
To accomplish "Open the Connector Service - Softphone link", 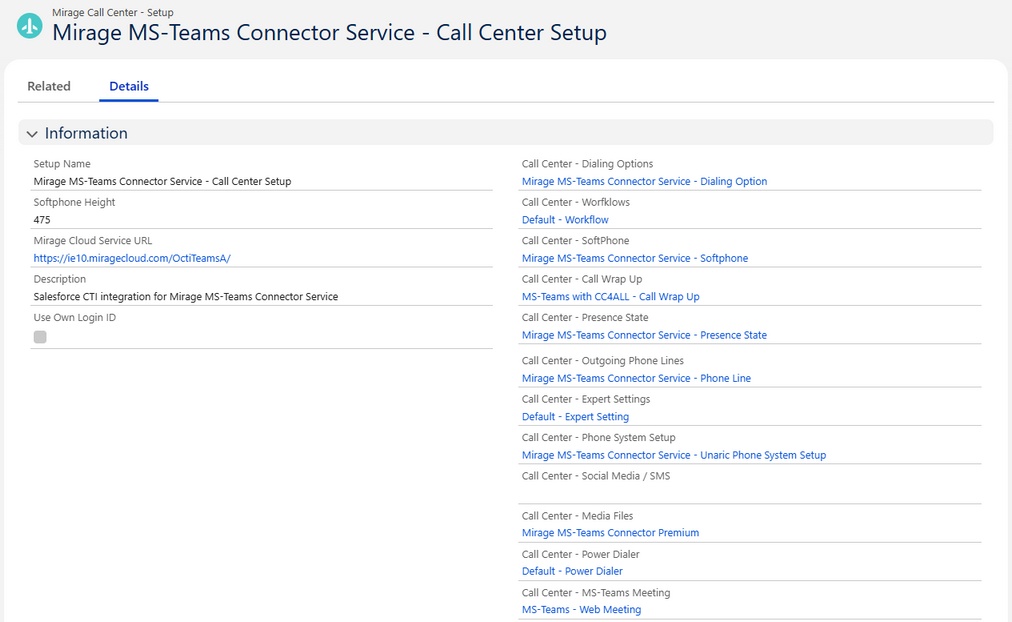I will click(x=635, y=258).
